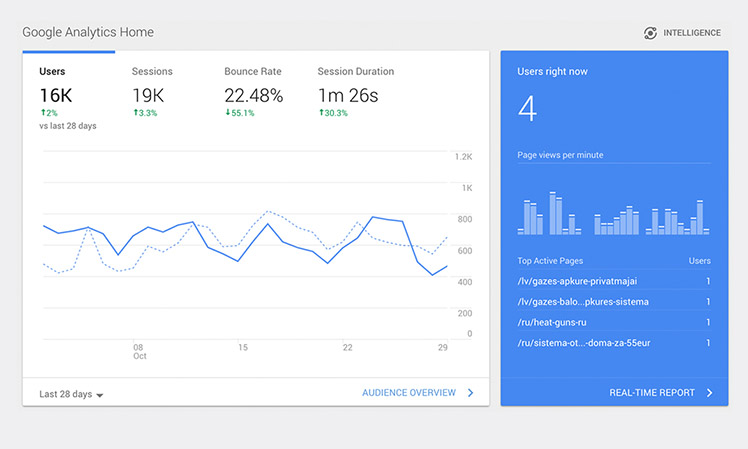
Task: Click the Users right now count 4
Action: coord(528,109)
